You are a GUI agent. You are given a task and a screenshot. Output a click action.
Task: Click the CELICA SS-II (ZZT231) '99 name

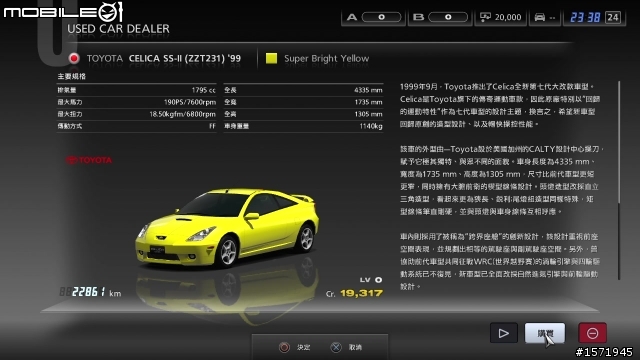point(185,58)
